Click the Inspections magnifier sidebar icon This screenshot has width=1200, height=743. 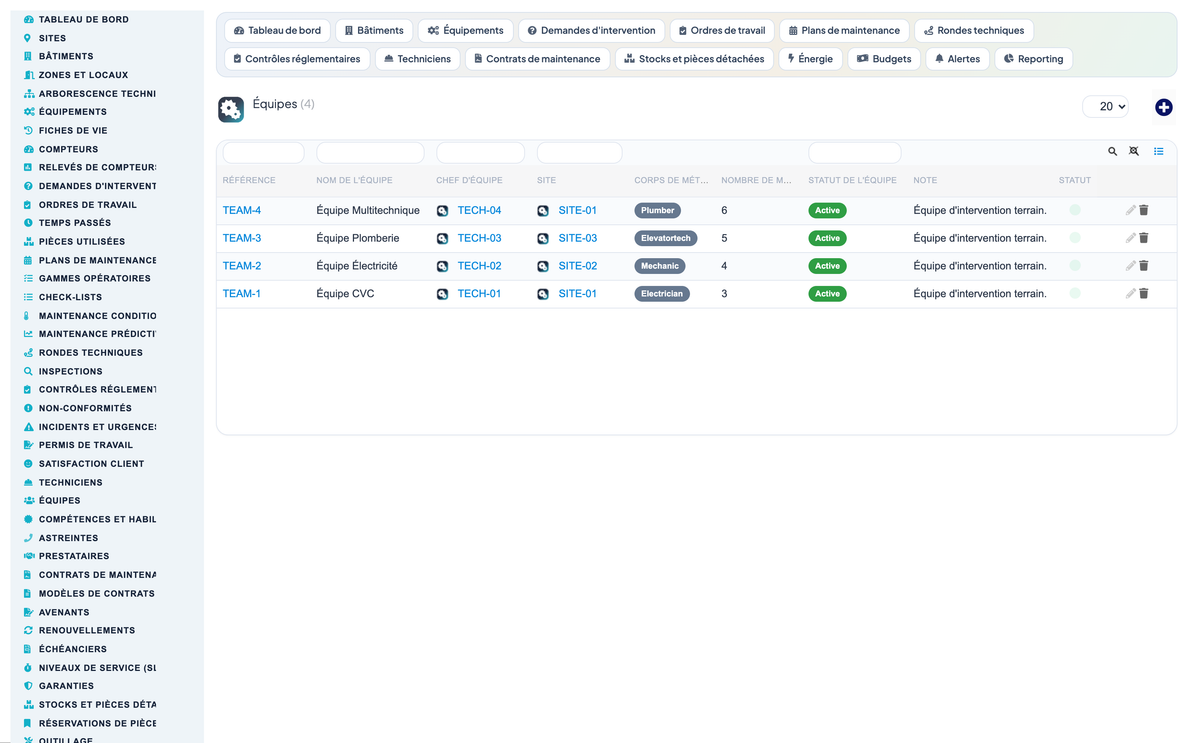(28, 371)
